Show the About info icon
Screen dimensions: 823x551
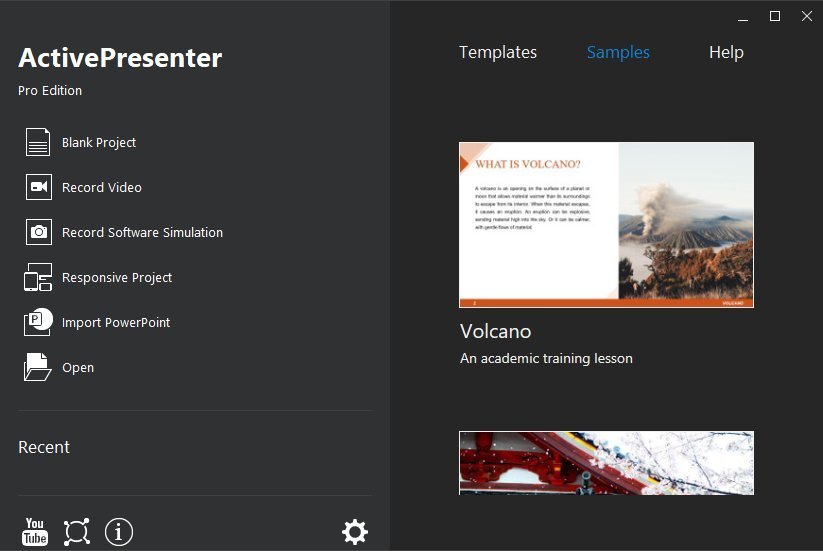(119, 532)
